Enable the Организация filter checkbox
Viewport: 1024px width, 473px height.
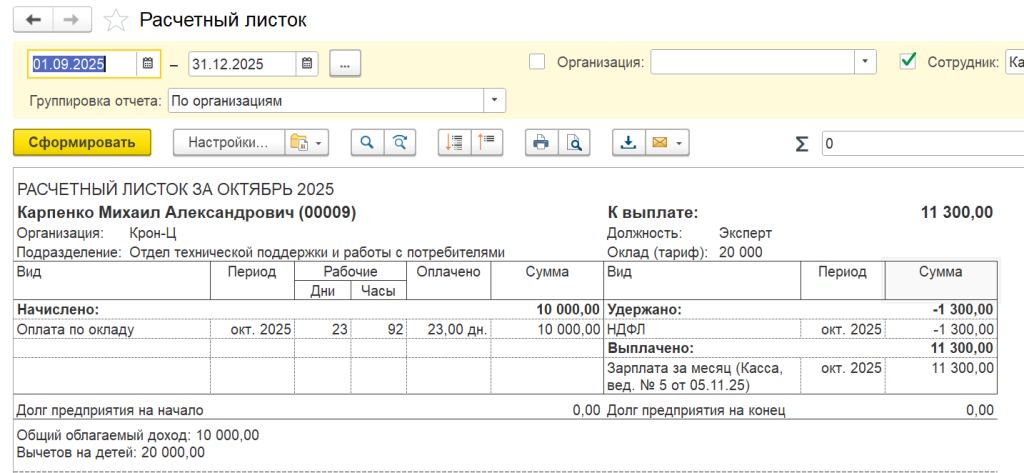(537, 62)
